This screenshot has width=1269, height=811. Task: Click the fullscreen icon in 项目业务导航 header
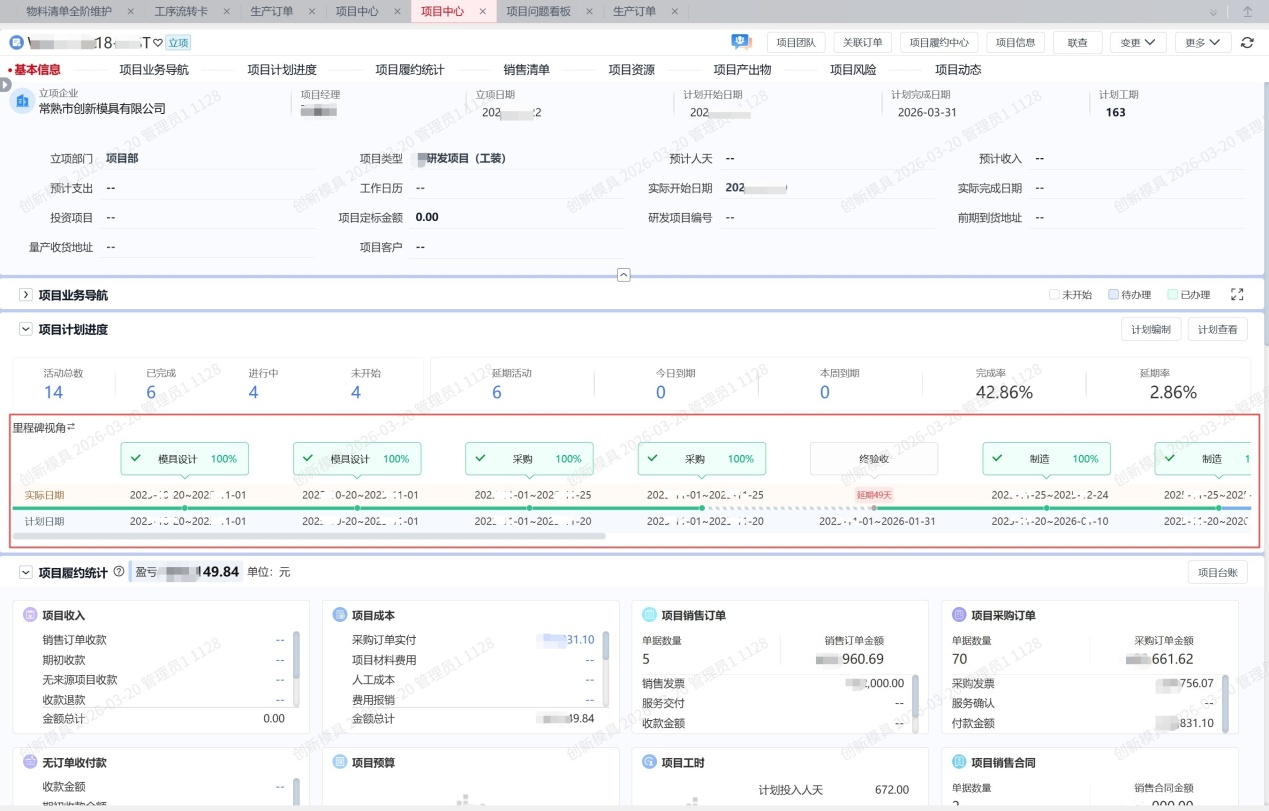point(1237,295)
